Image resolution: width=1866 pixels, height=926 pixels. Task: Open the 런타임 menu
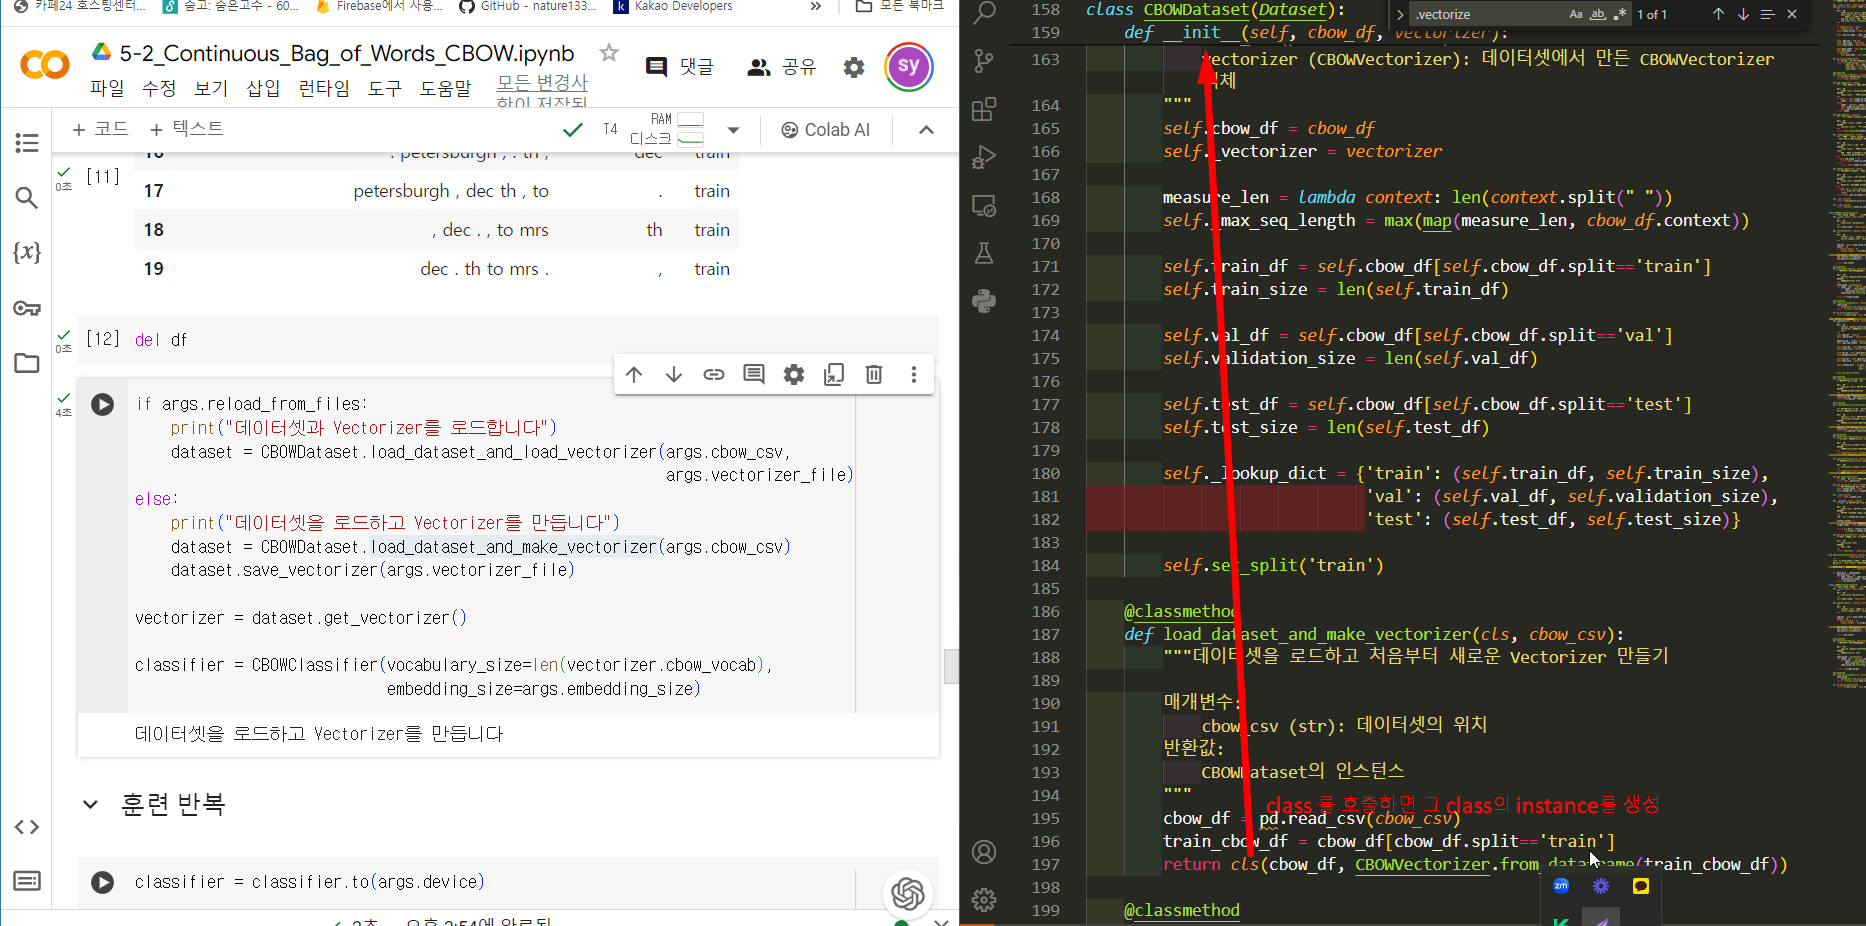[324, 88]
